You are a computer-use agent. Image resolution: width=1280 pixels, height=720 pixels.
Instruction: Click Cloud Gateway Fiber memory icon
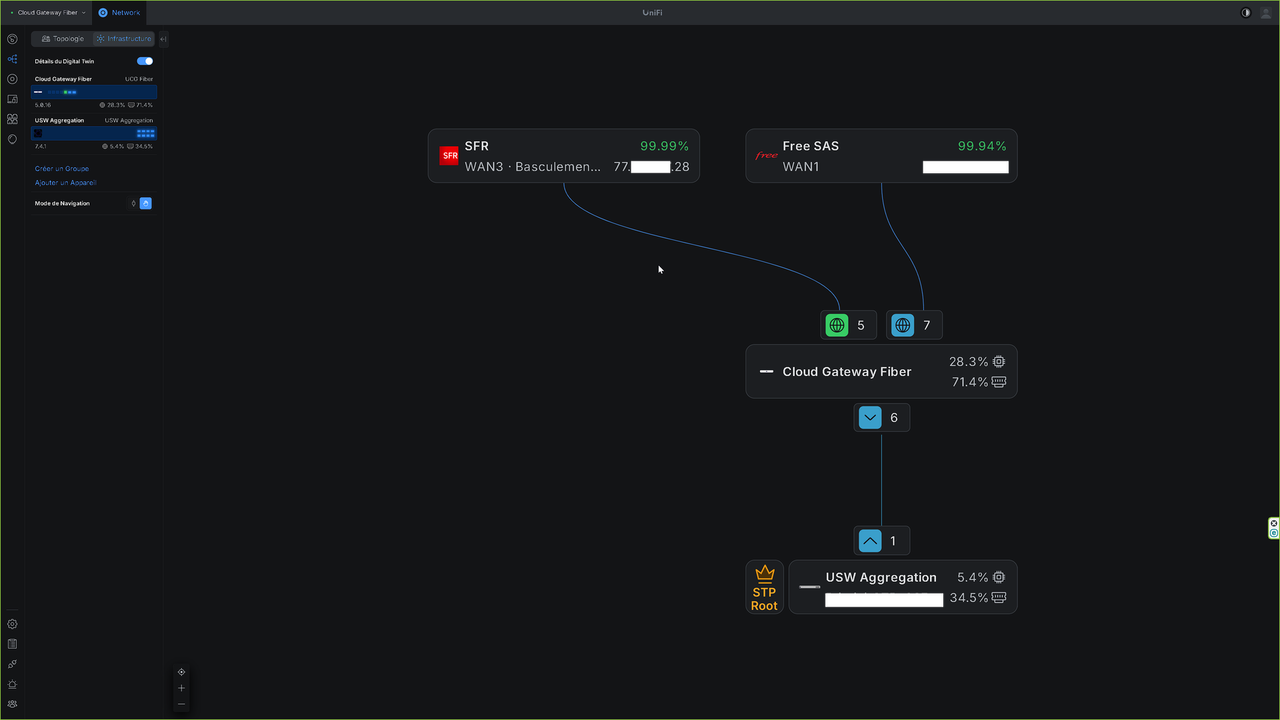998,382
